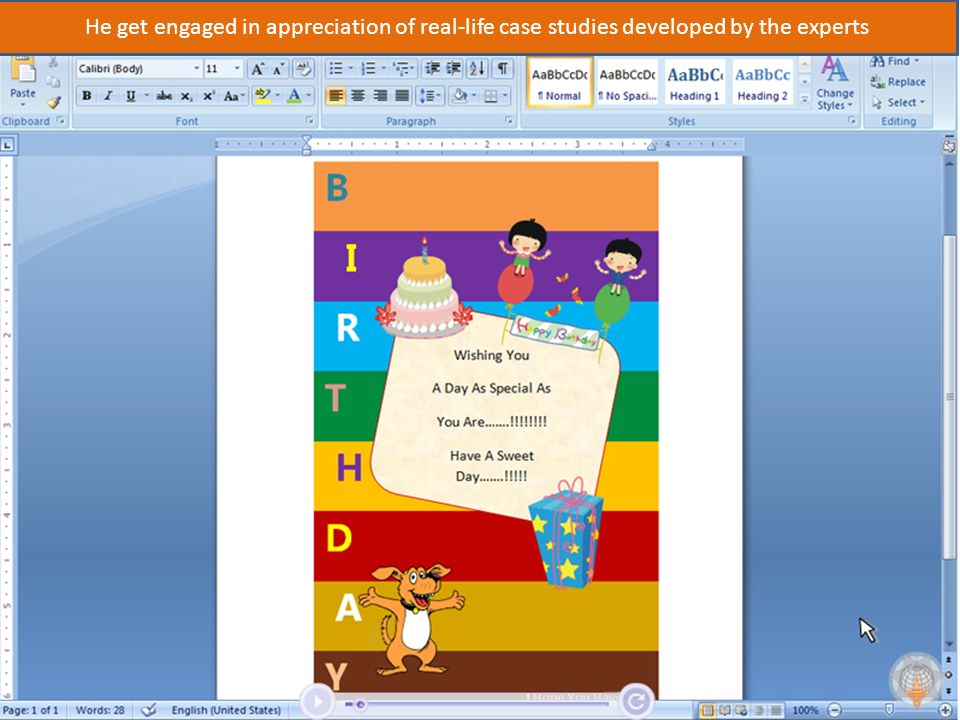
Task: Click the Paste clipboard icon
Action: (23, 70)
